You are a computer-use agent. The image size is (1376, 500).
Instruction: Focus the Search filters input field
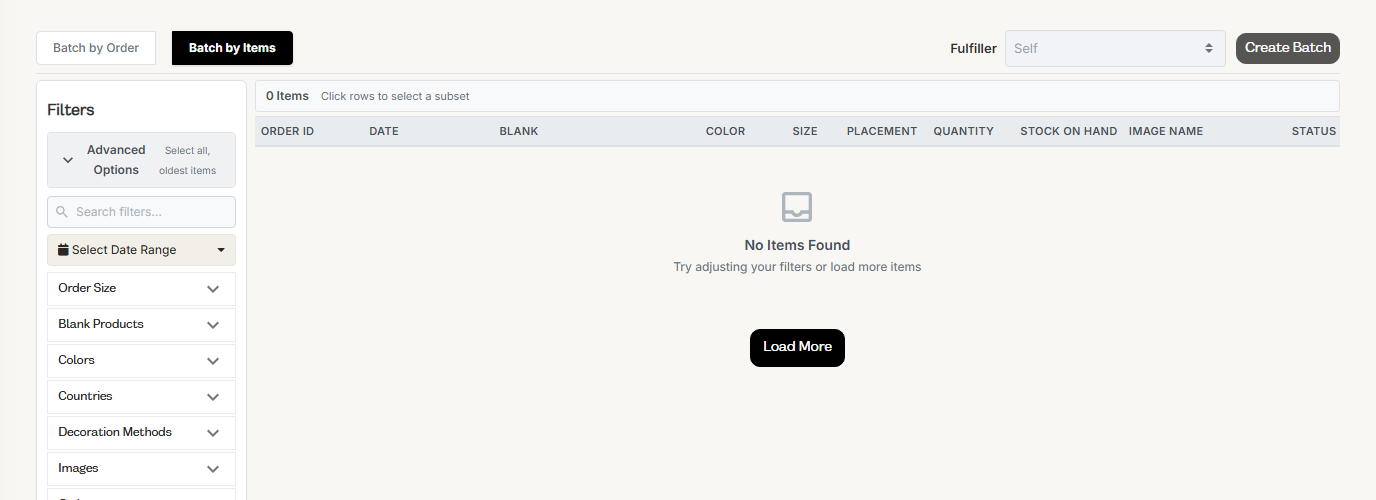(x=141, y=212)
